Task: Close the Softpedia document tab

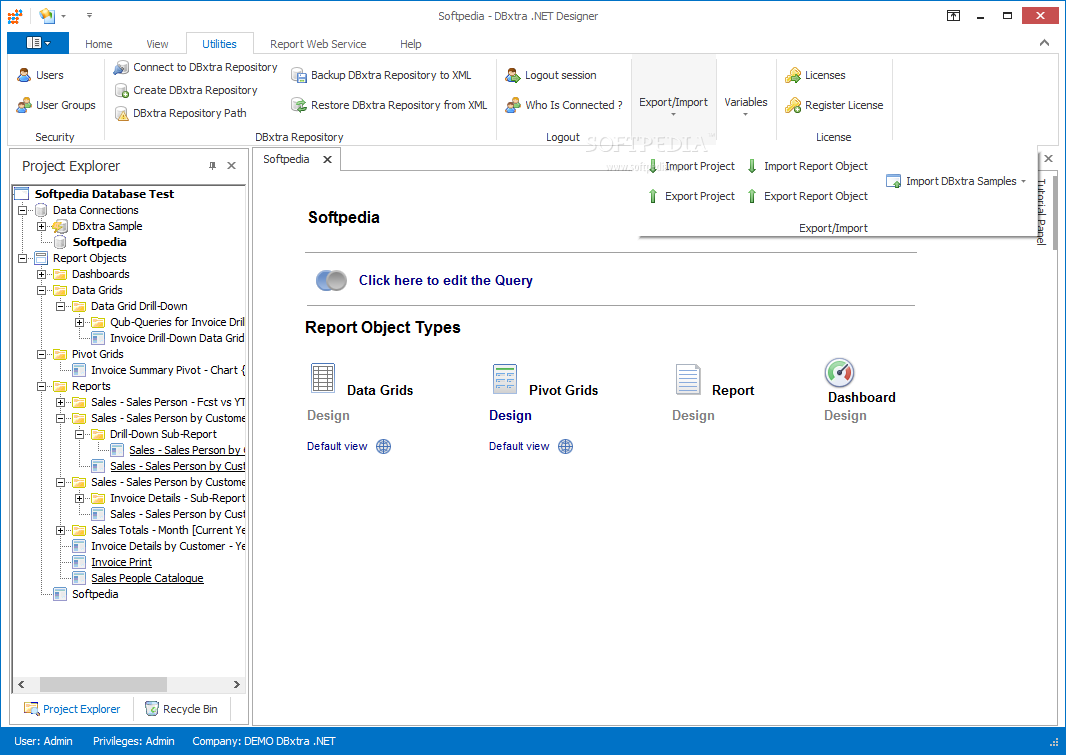Action: click(x=327, y=159)
